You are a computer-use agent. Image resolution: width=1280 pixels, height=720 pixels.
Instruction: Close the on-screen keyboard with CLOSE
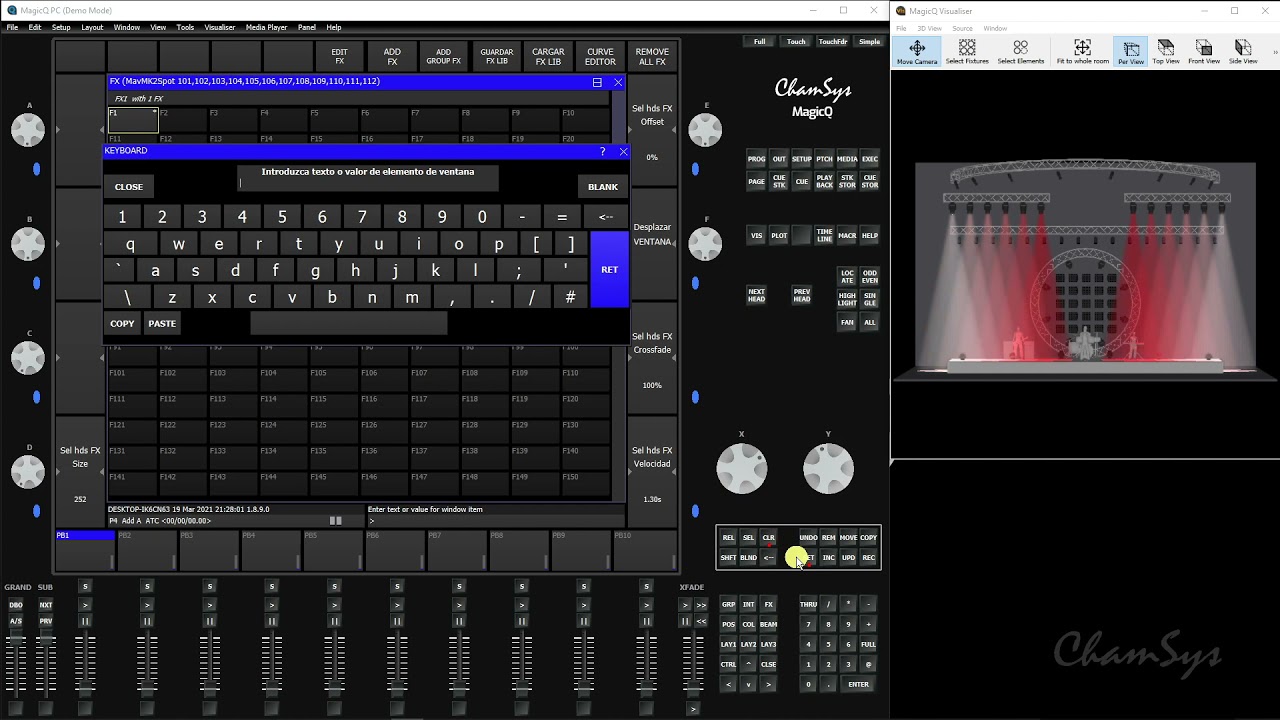[129, 186]
